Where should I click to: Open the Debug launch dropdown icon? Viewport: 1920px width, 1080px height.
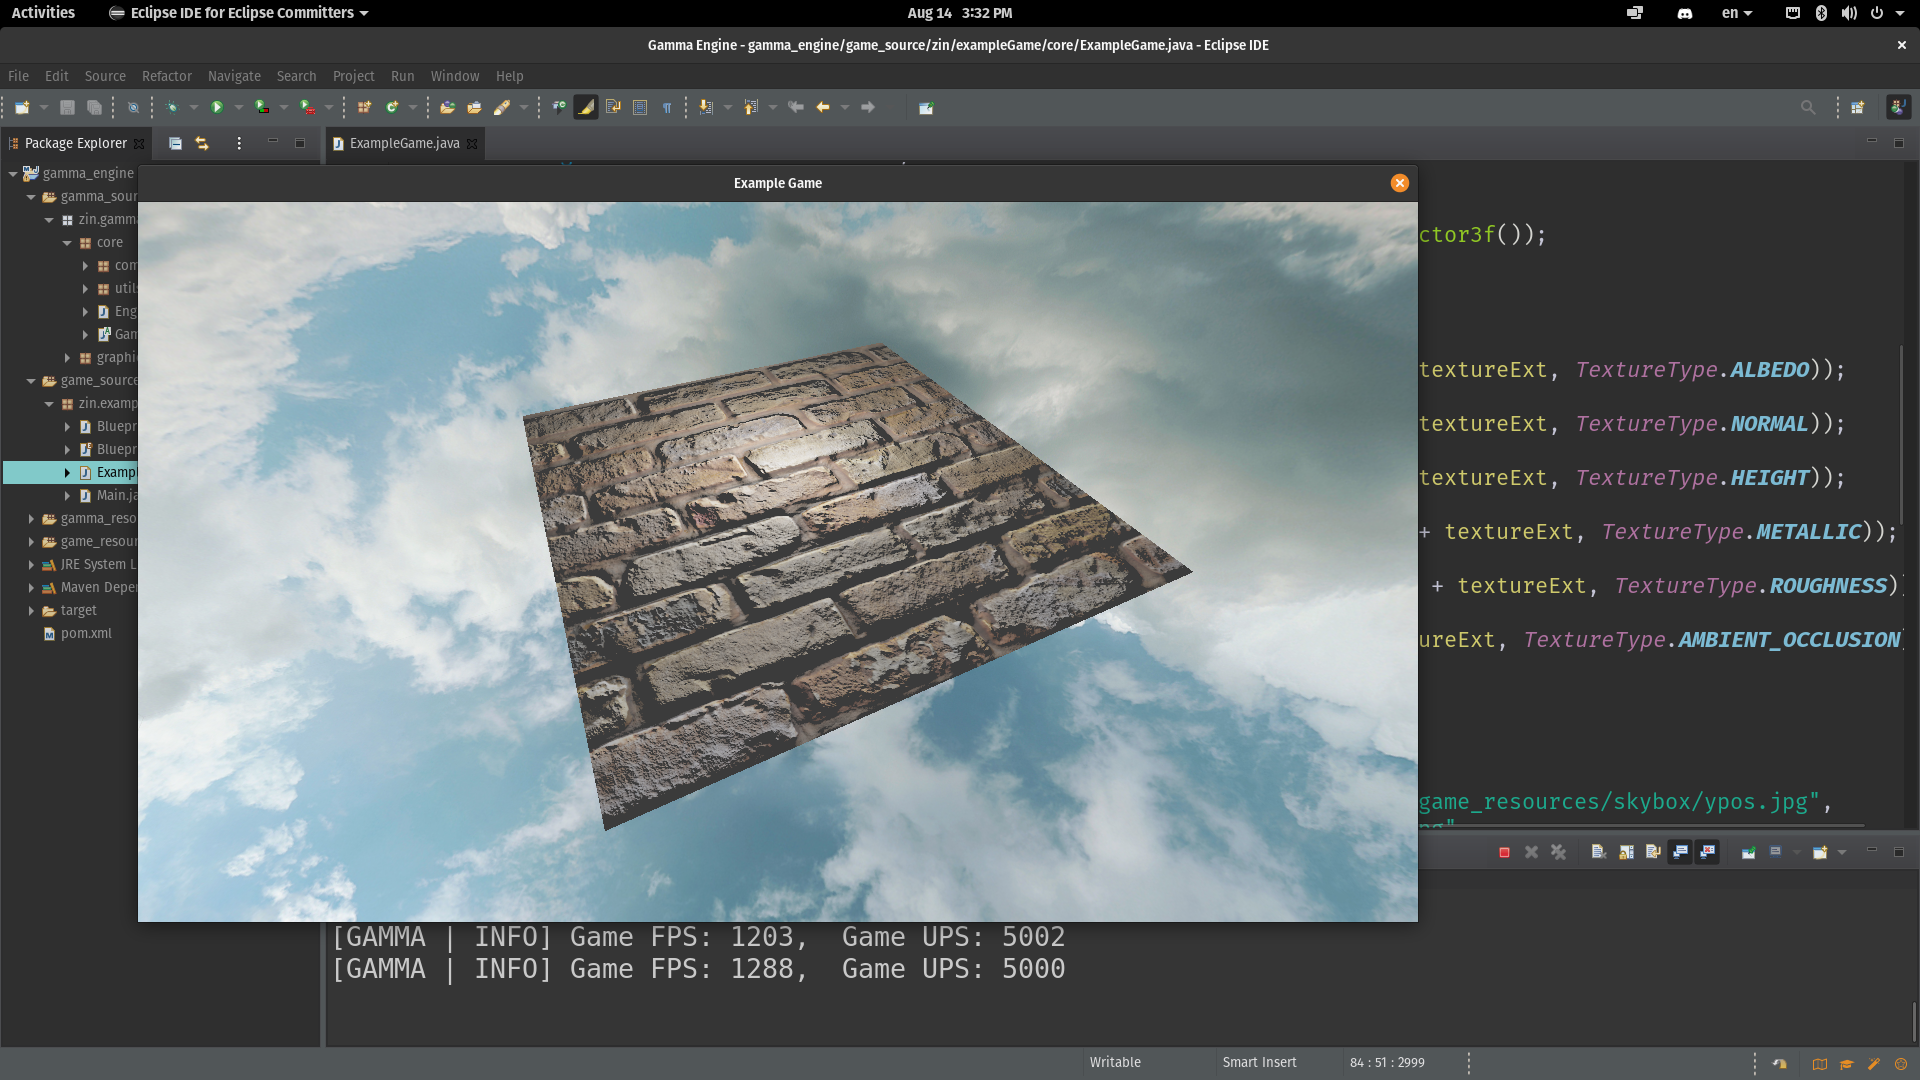coord(193,107)
